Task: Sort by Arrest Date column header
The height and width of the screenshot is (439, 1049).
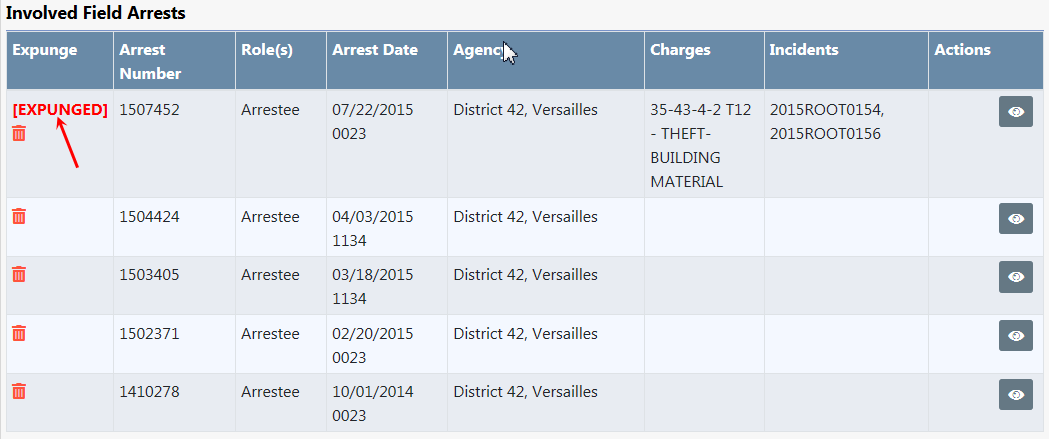Action: pyautogui.click(x=375, y=50)
